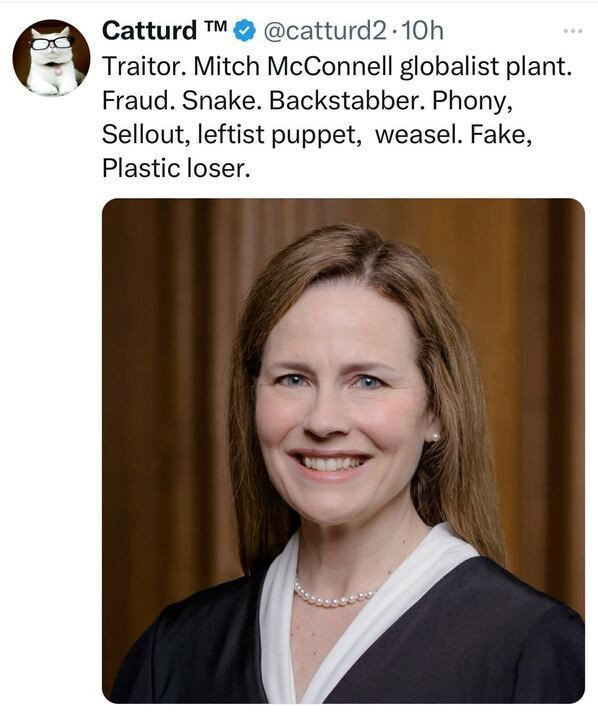The image size is (598, 720).
Task: Click the TM symbol beside Catturd
Action: coord(215,26)
